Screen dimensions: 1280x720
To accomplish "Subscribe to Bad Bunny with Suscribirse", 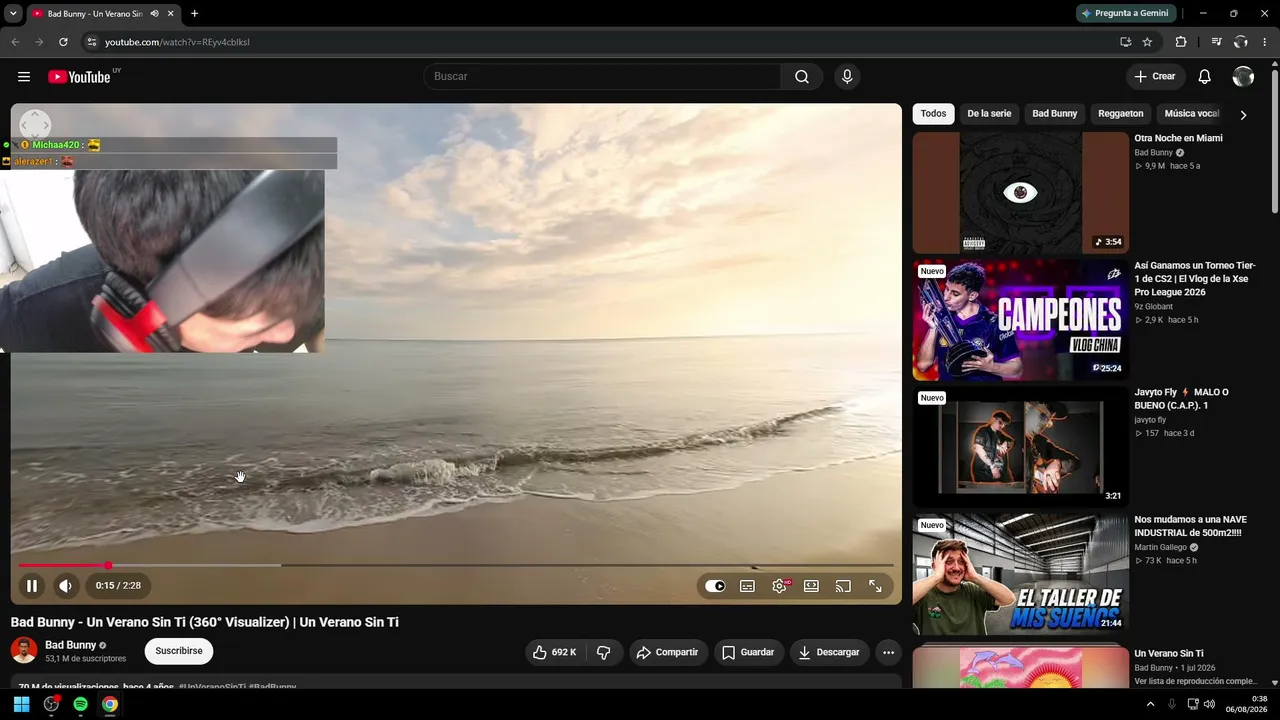I will click(179, 651).
